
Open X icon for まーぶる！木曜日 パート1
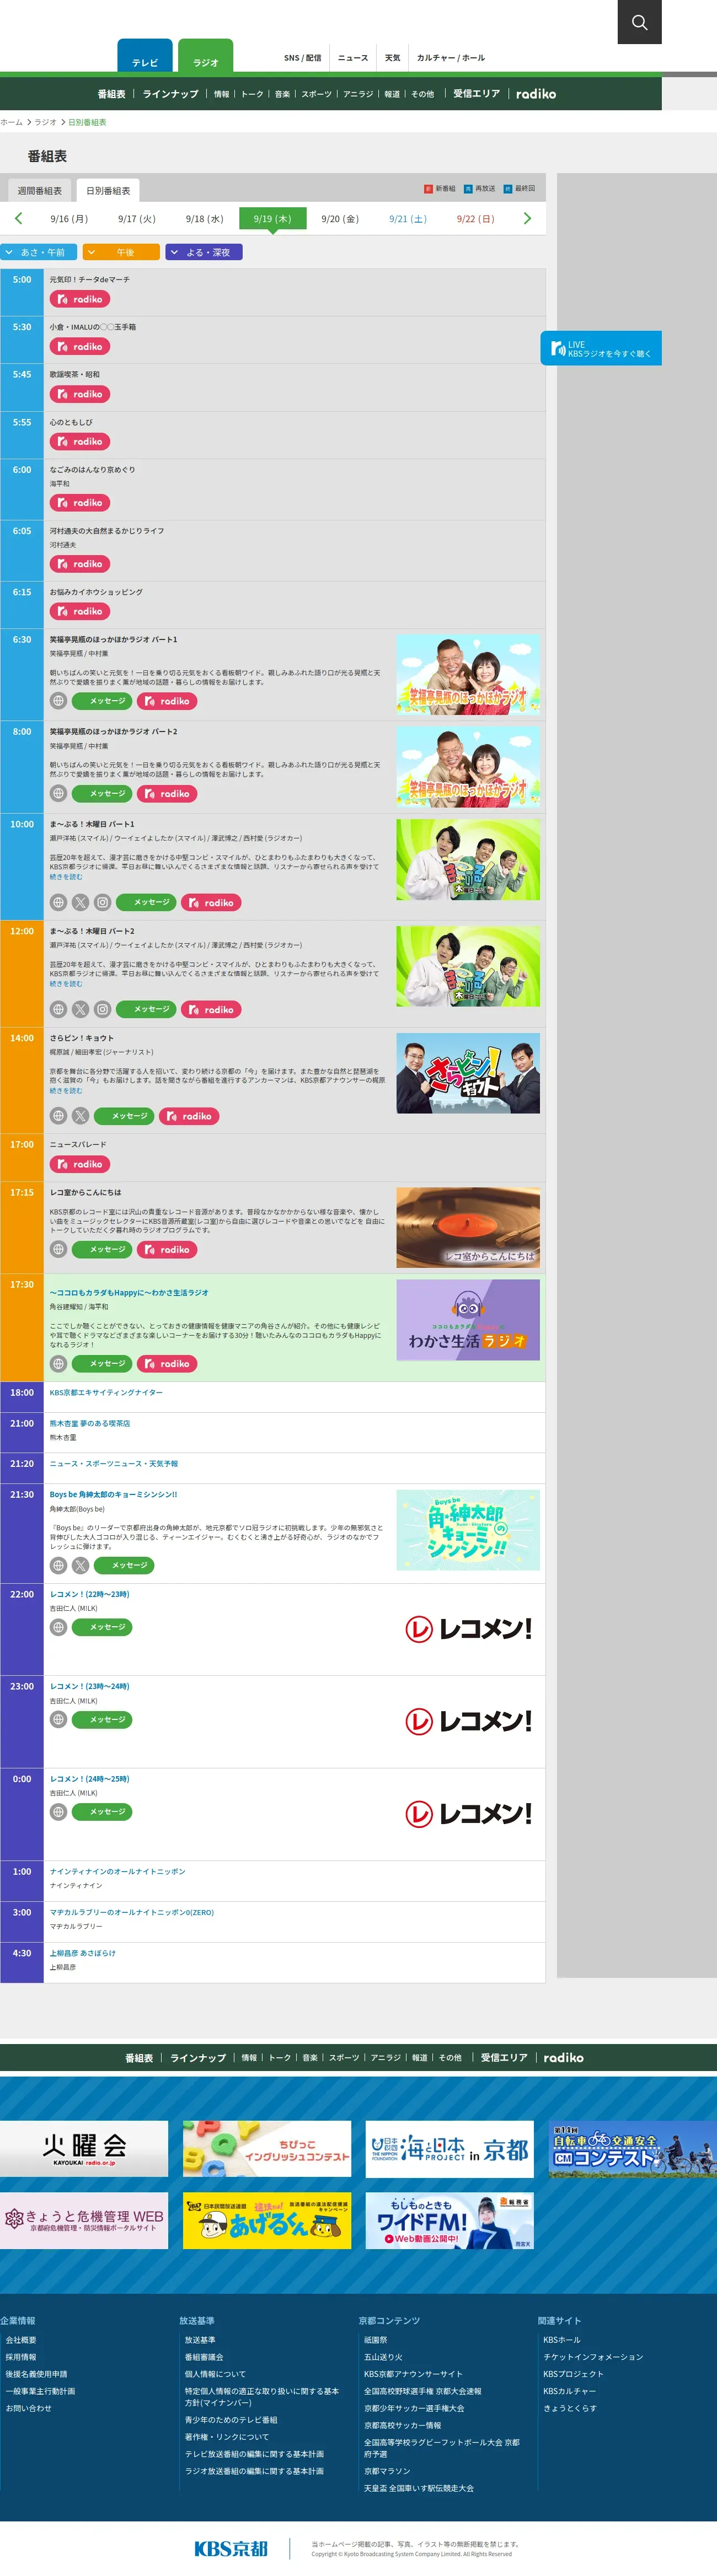point(81,902)
